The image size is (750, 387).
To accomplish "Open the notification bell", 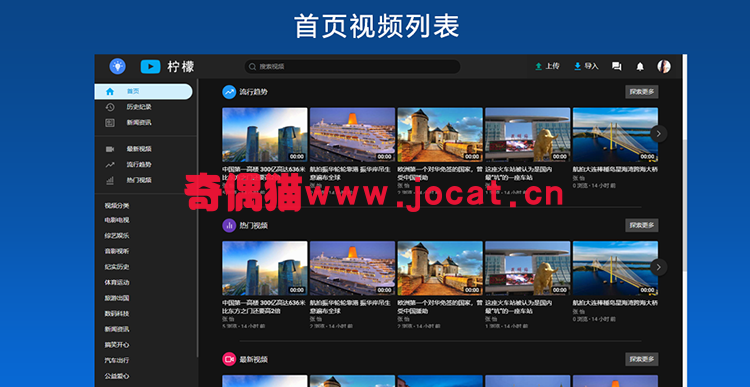I will point(640,67).
